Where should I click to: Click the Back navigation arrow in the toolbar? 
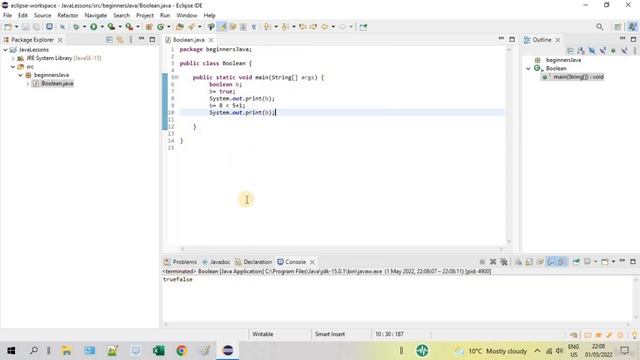point(325,27)
